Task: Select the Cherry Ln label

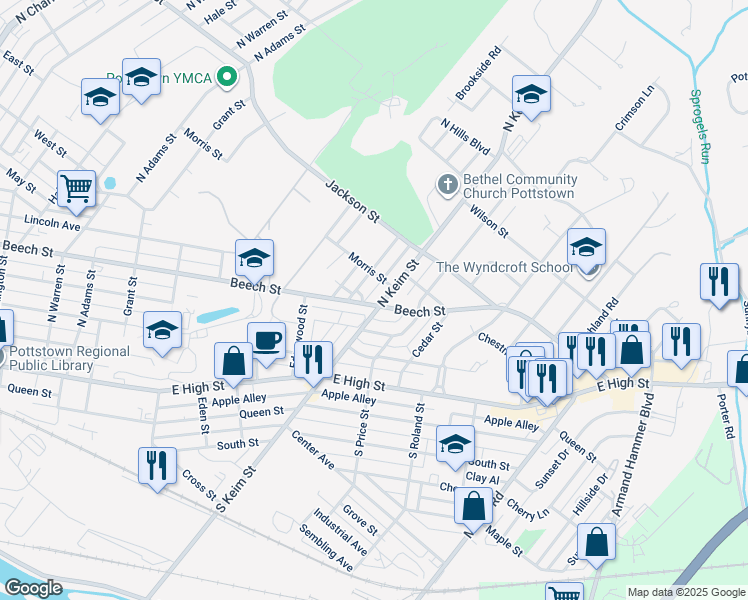Action: [528, 509]
